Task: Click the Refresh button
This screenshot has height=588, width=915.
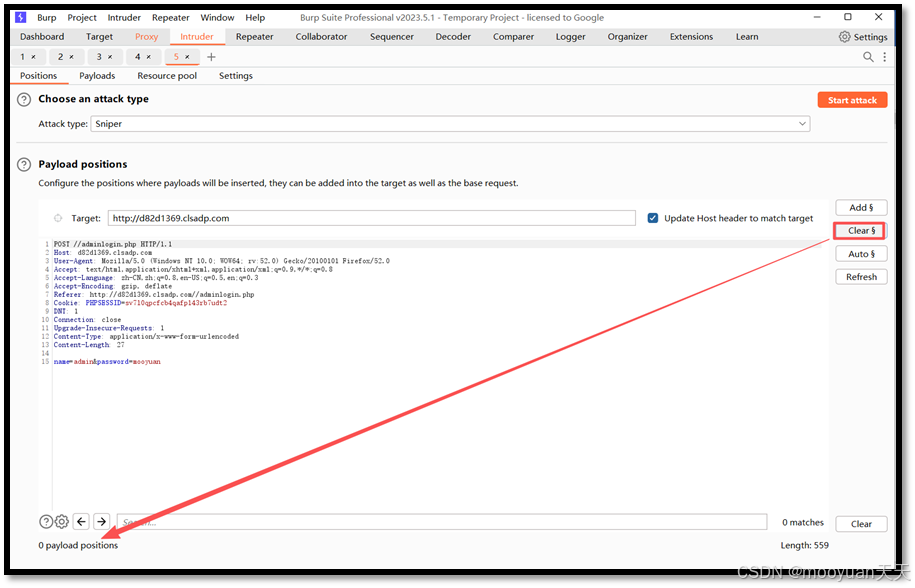Action: (x=861, y=277)
